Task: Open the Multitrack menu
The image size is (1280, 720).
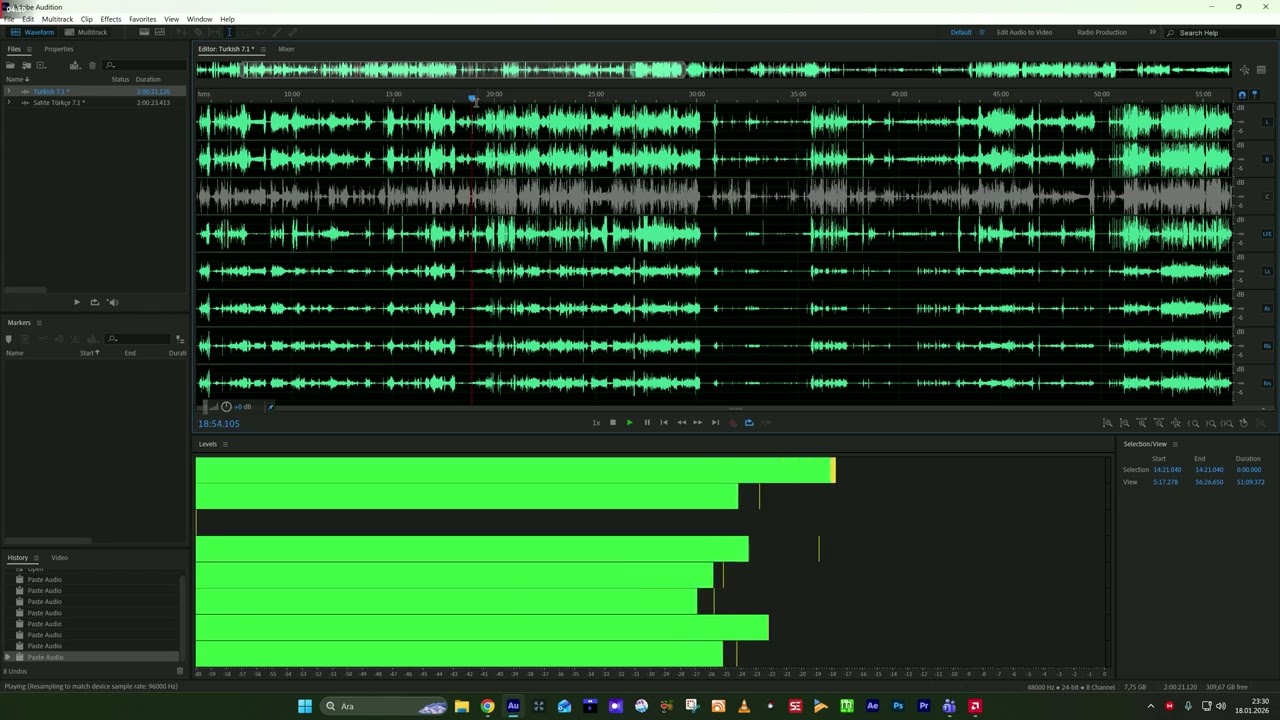Action: 57,19
